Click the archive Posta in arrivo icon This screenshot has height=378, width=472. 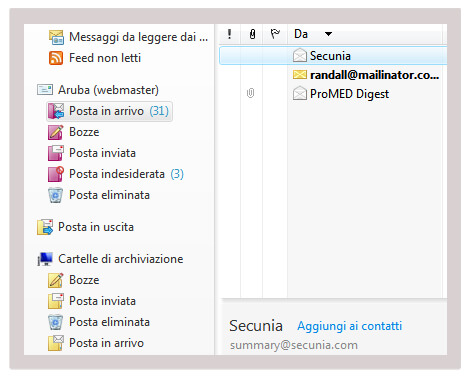coord(56,343)
